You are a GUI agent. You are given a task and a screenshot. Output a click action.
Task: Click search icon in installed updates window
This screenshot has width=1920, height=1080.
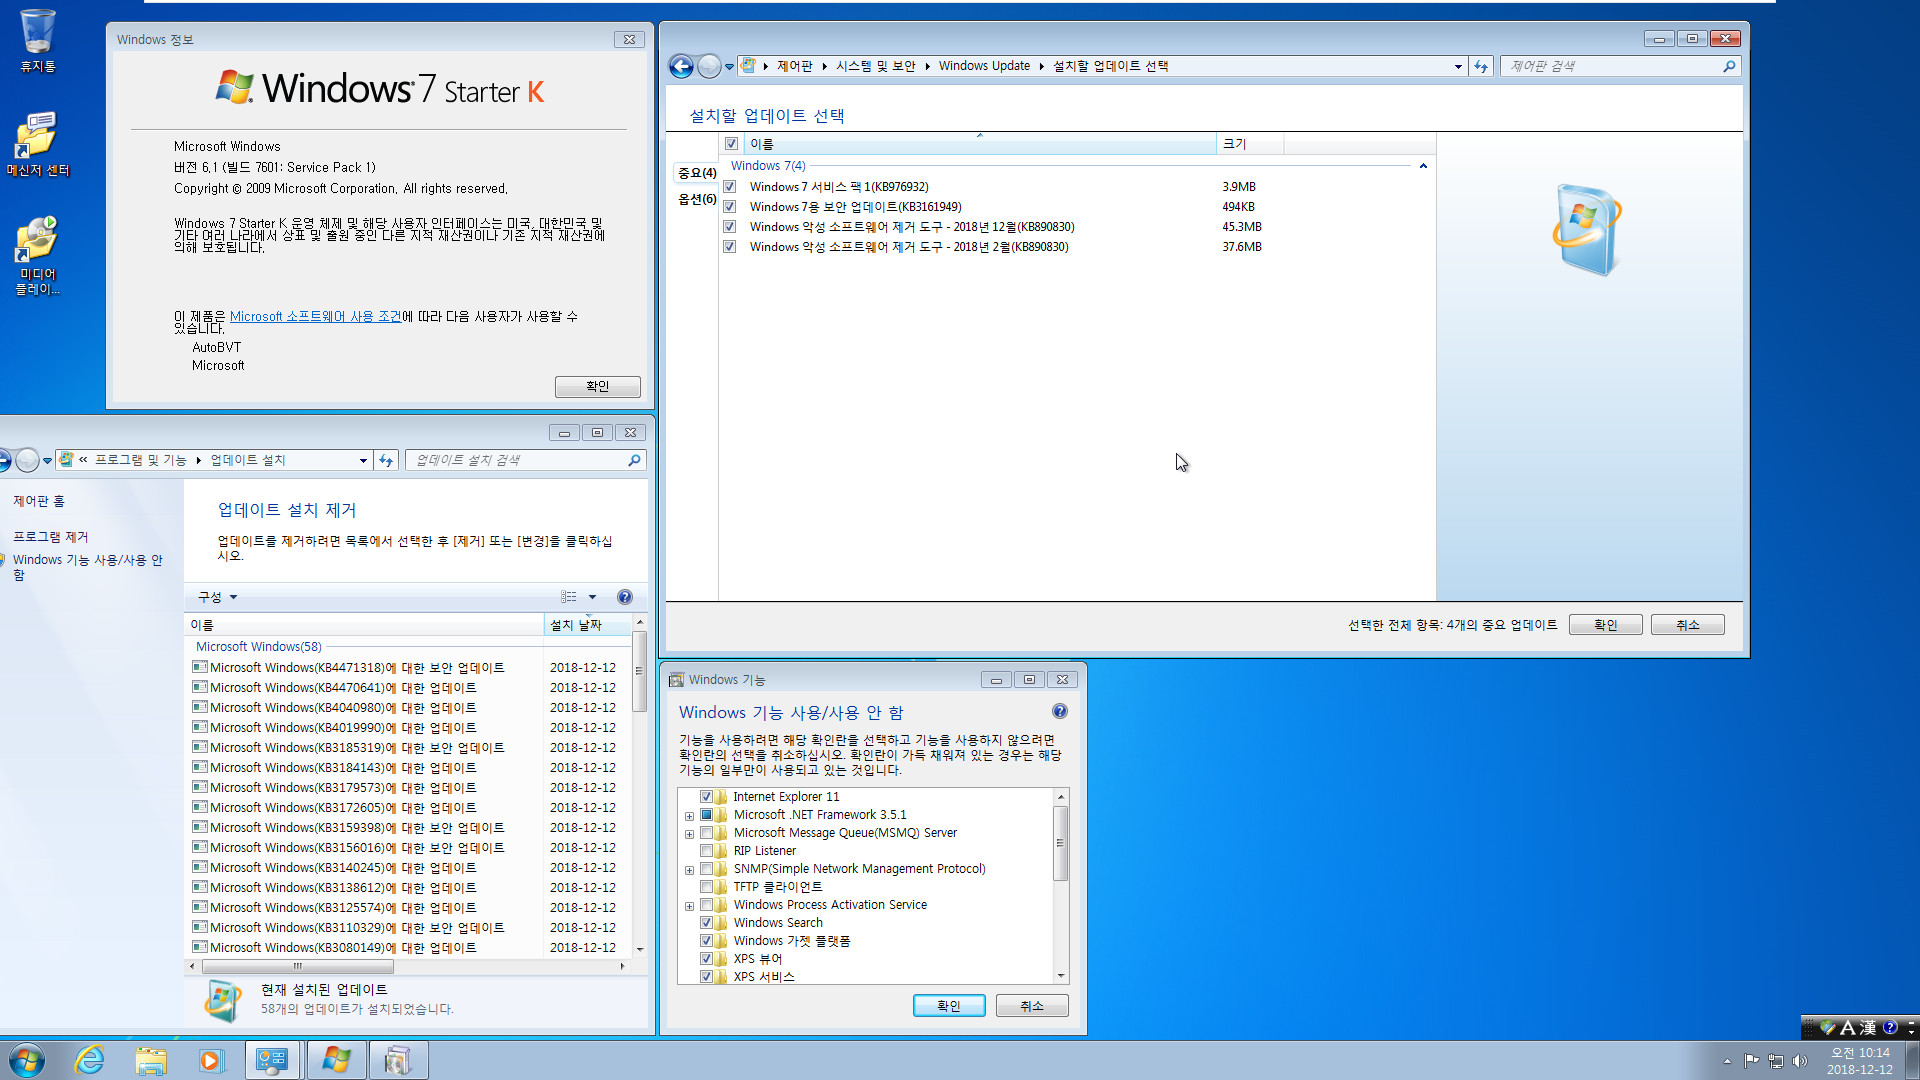point(634,460)
